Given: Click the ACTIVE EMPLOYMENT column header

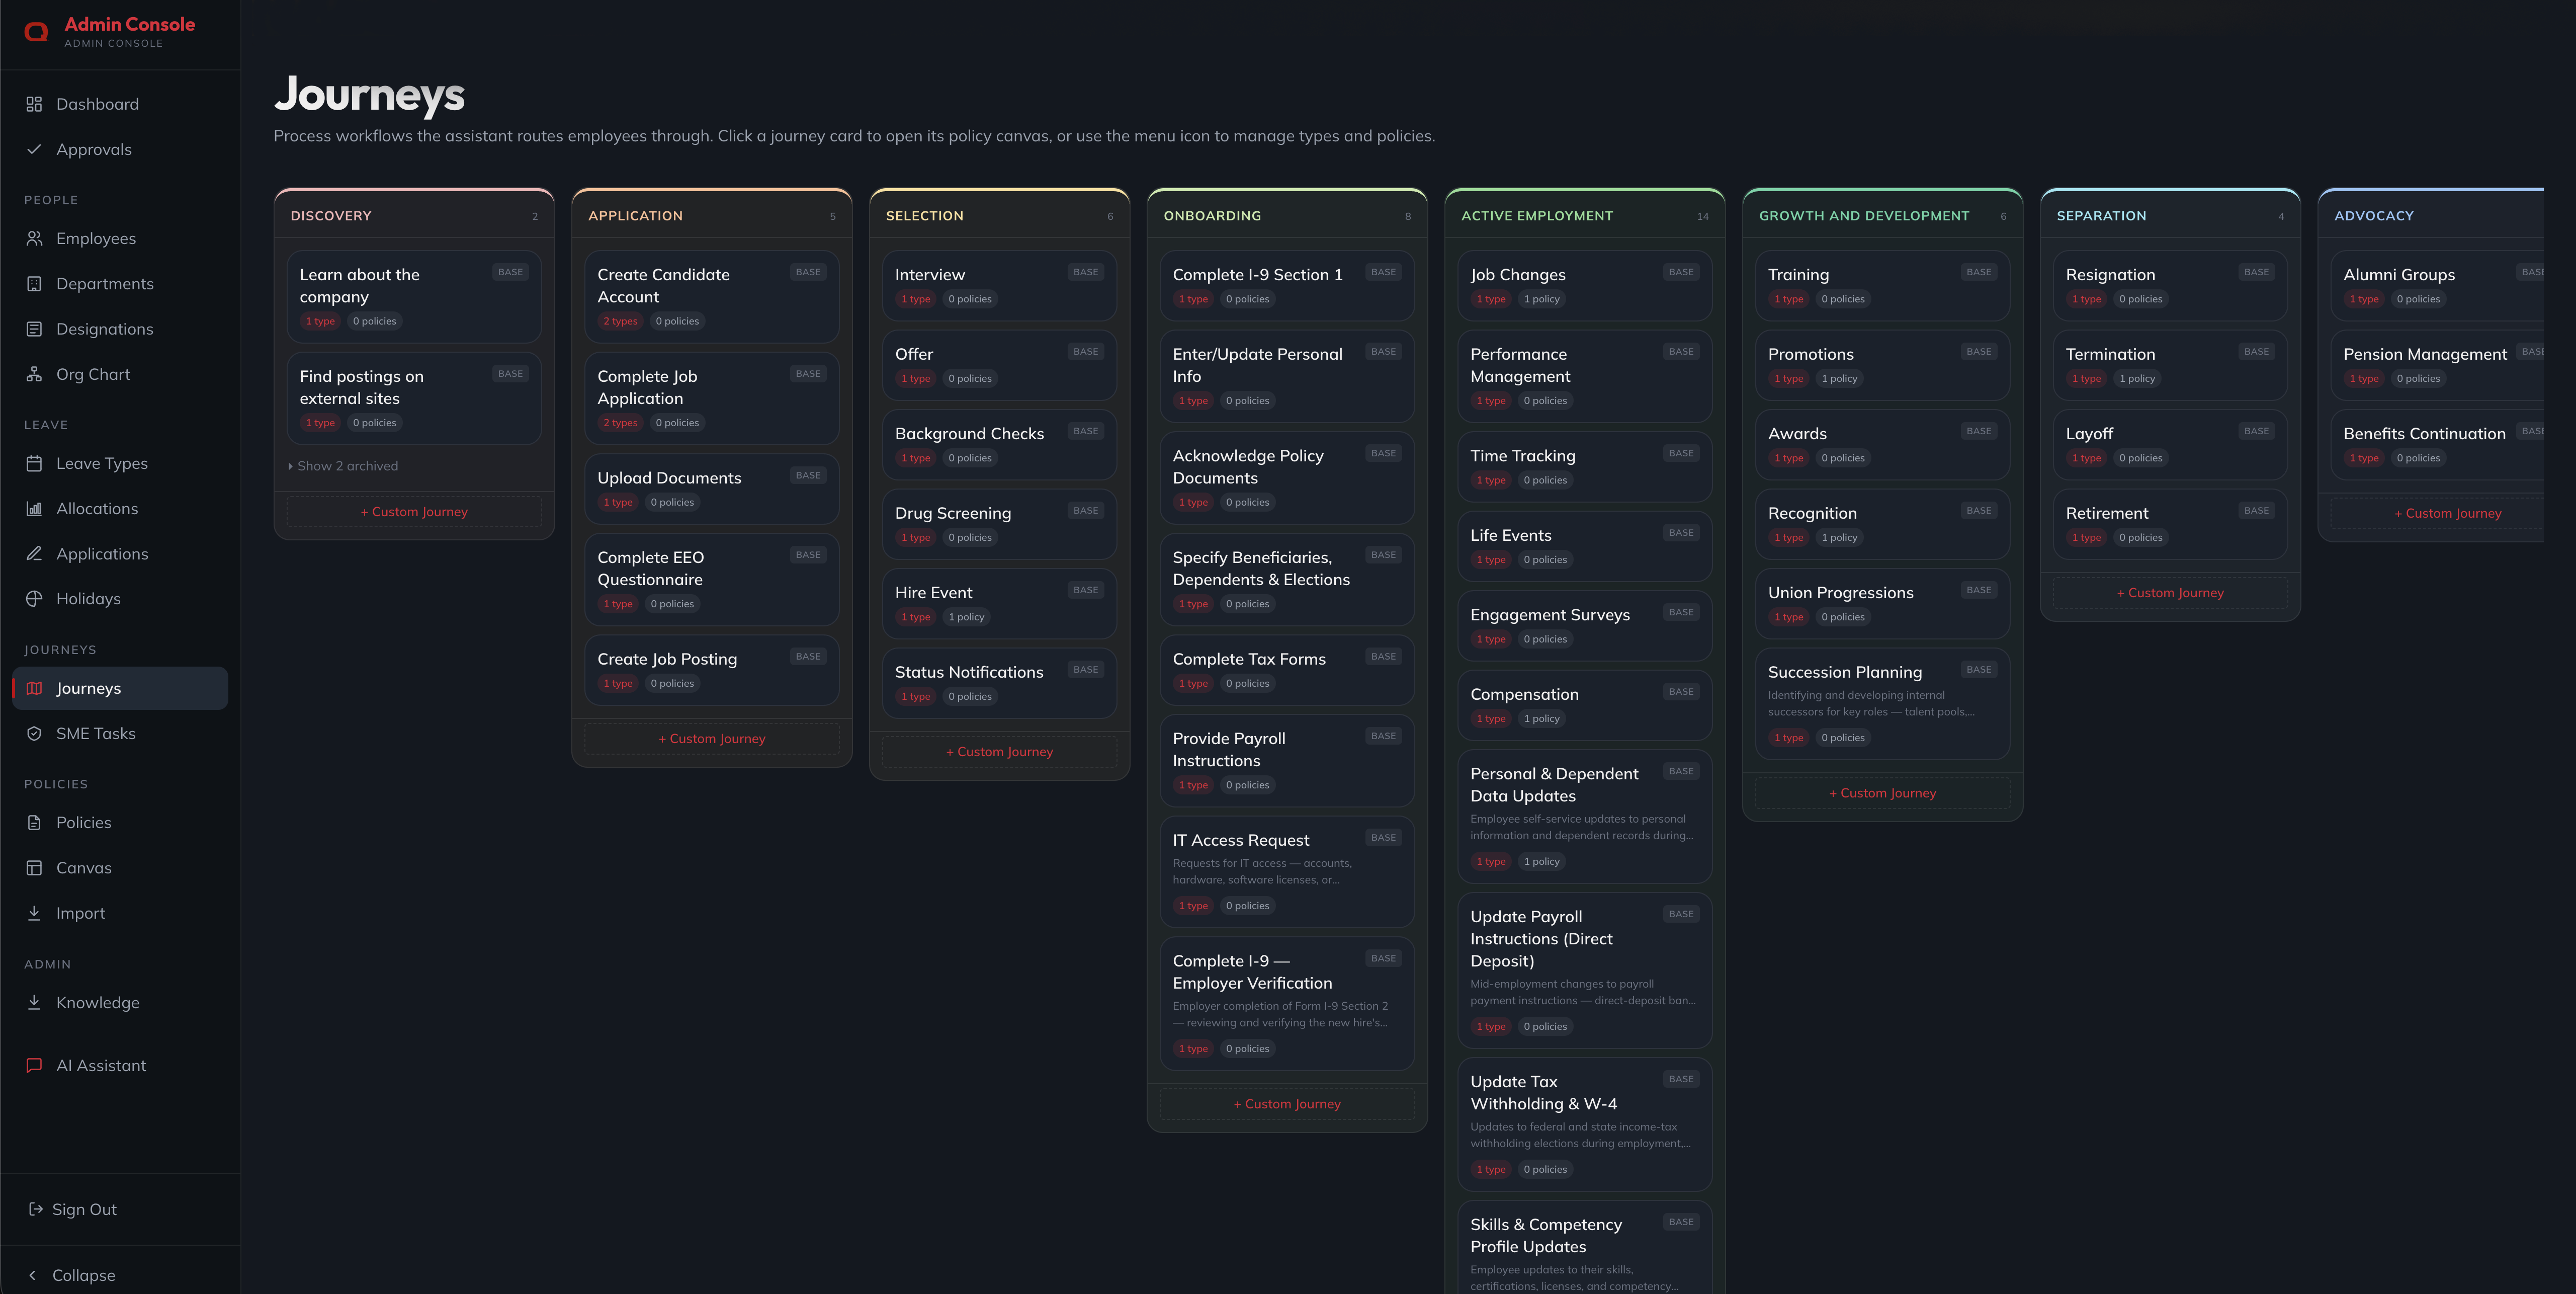Looking at the screenshot, I should click(x=1537, y=216).
